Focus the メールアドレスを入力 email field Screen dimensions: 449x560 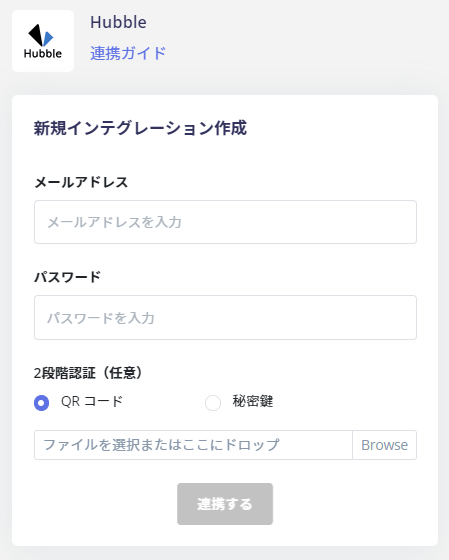[225, 222]
